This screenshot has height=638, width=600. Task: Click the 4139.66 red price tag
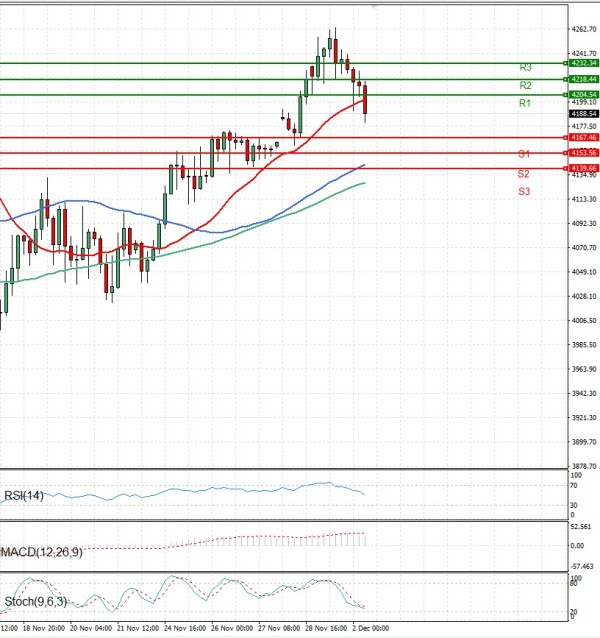point(584,168)
